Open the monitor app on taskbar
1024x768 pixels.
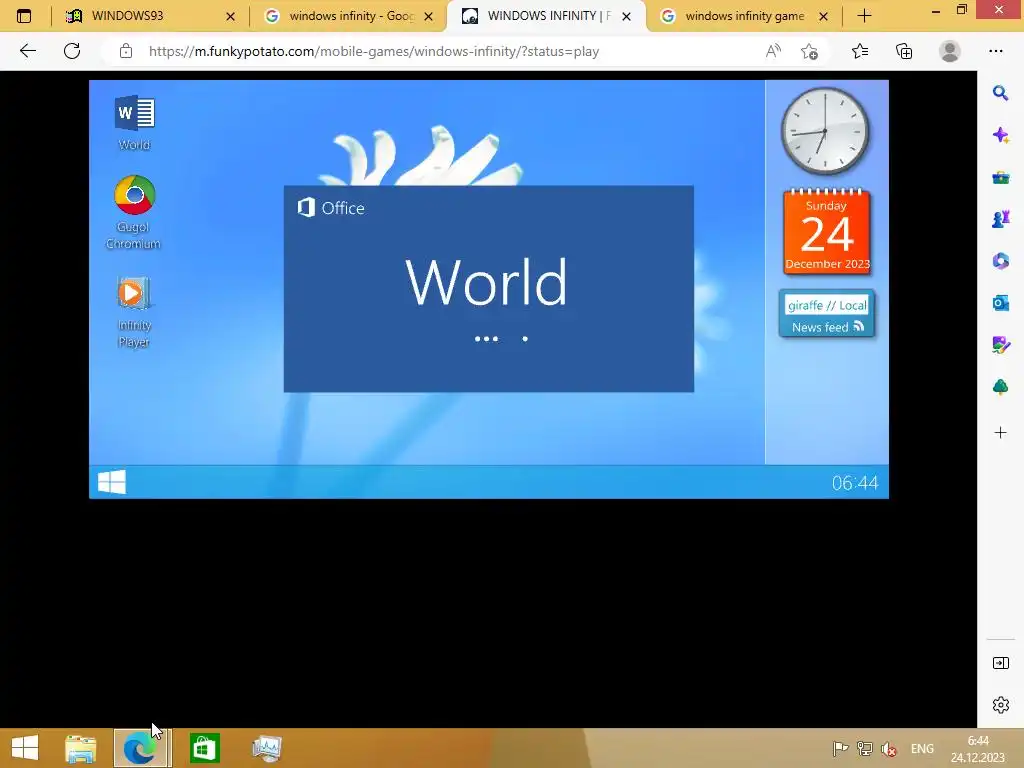pyautogui.click(x=266, y=748)
